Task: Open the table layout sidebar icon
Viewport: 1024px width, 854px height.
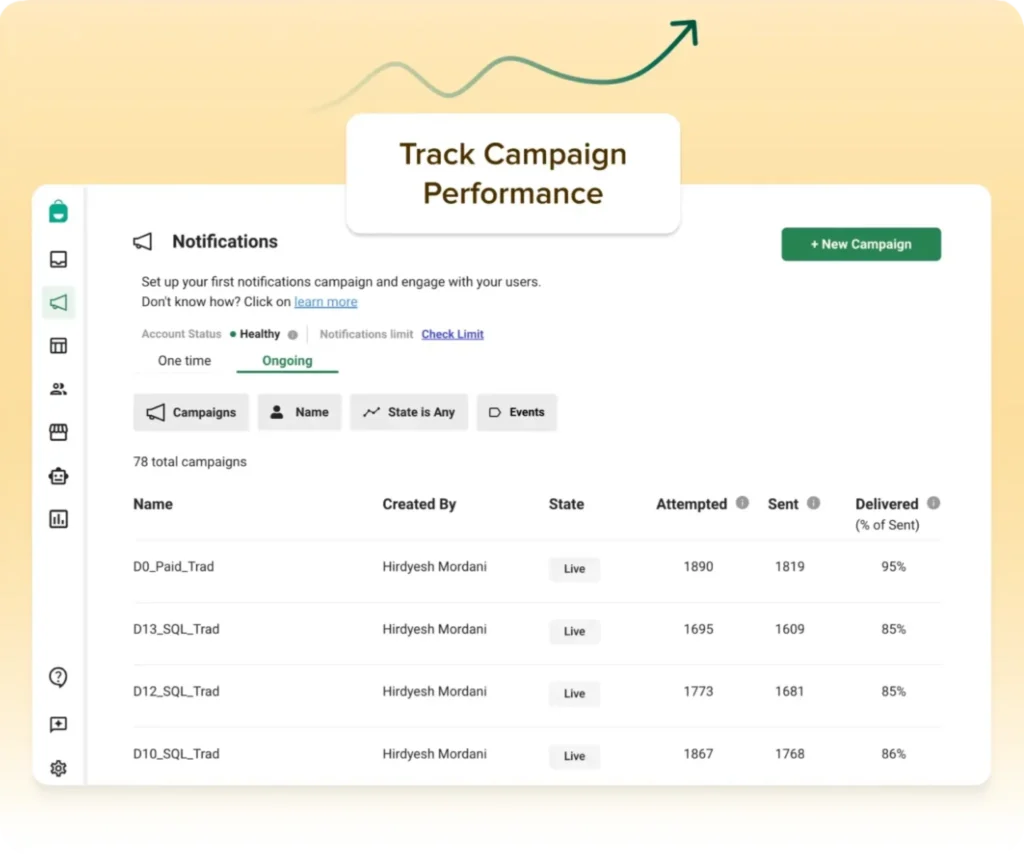Action: coord(58,346)
